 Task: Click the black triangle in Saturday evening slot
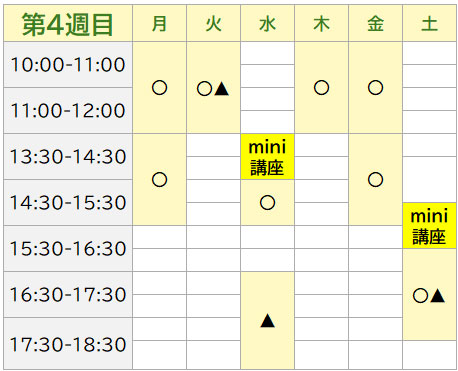pos(437,296)
